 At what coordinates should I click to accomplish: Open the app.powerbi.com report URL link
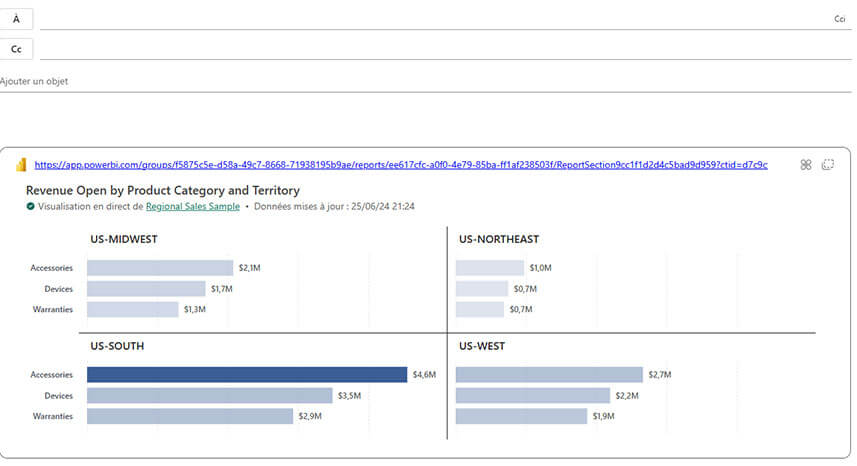(x=401, y=164)
